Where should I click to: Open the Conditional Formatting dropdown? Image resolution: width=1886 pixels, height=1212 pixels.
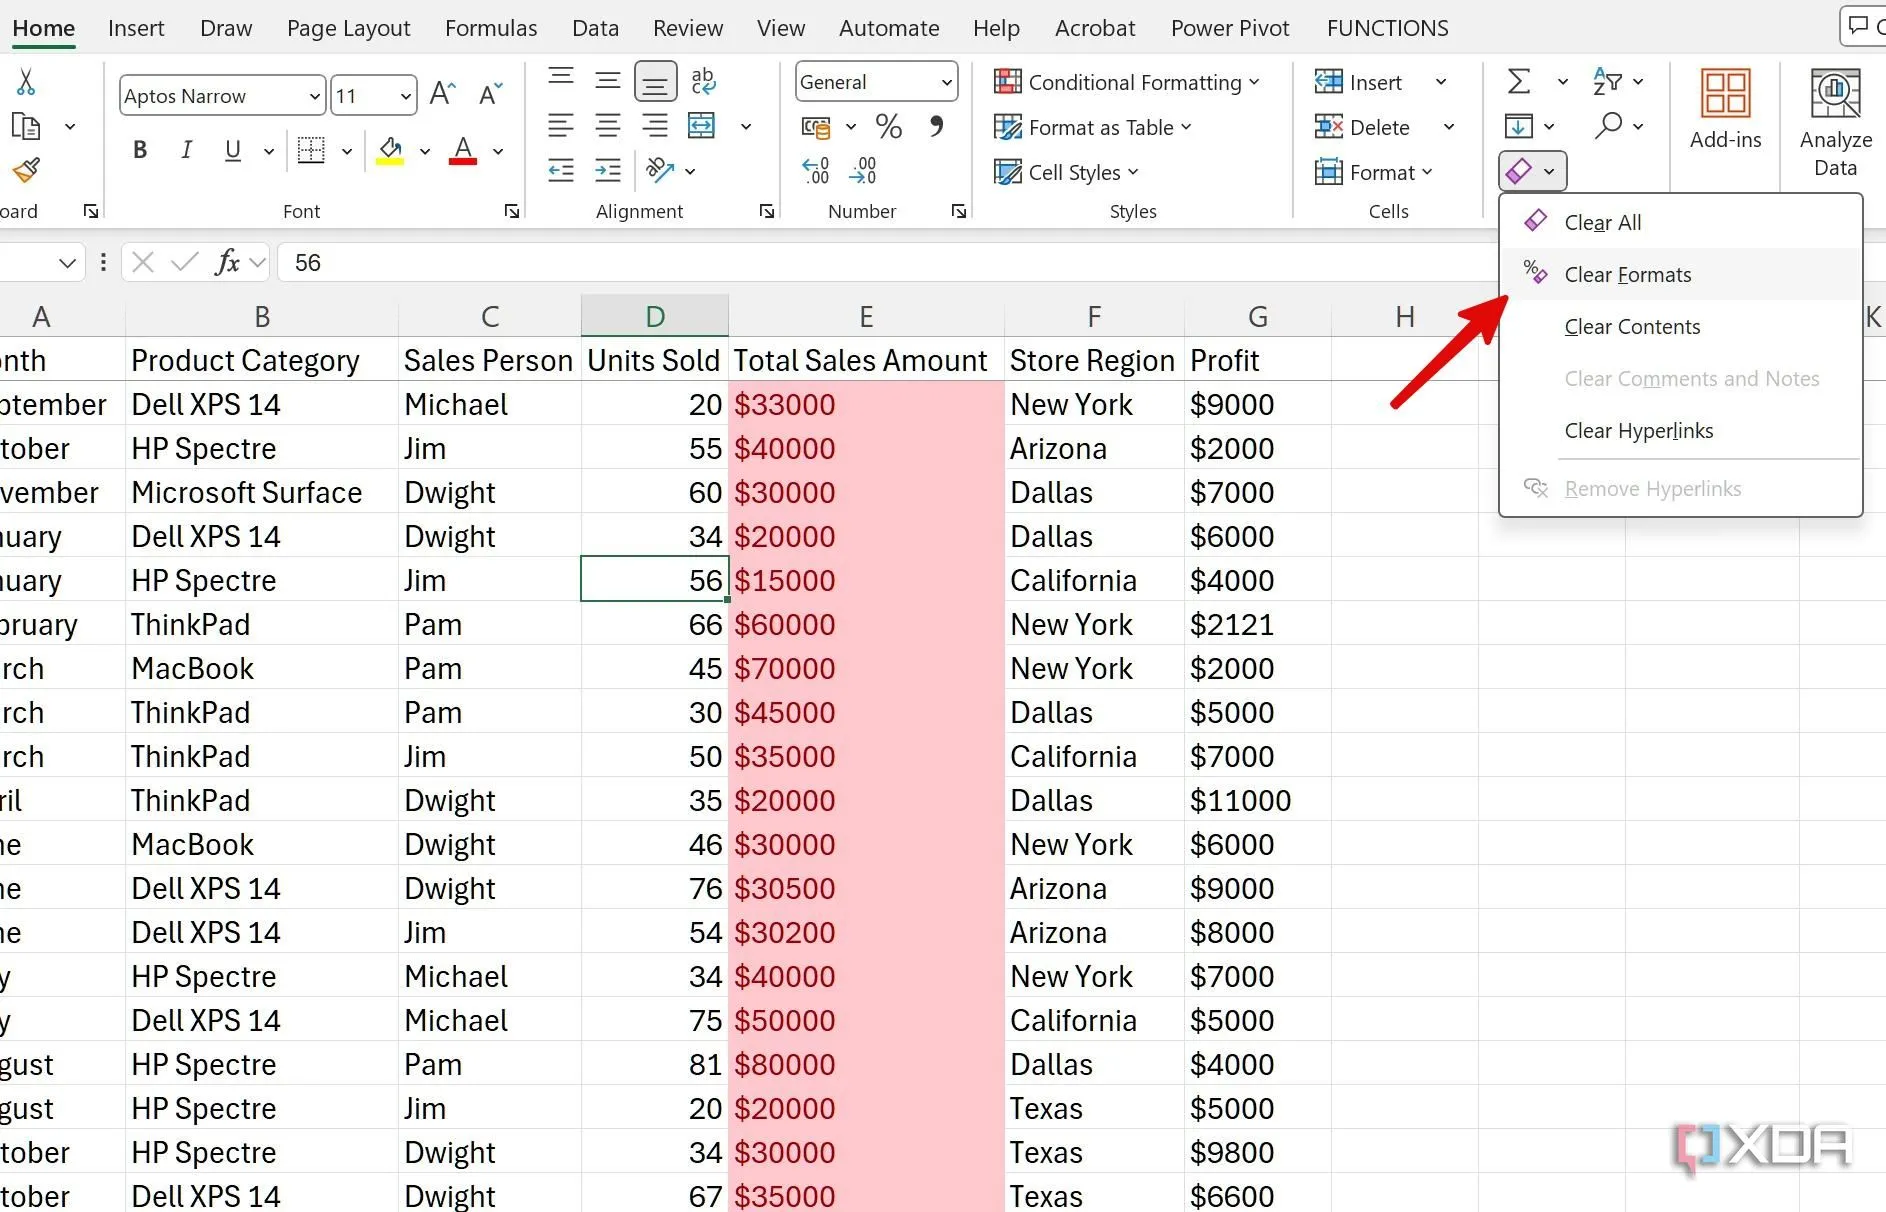(x=1127, y=82)
